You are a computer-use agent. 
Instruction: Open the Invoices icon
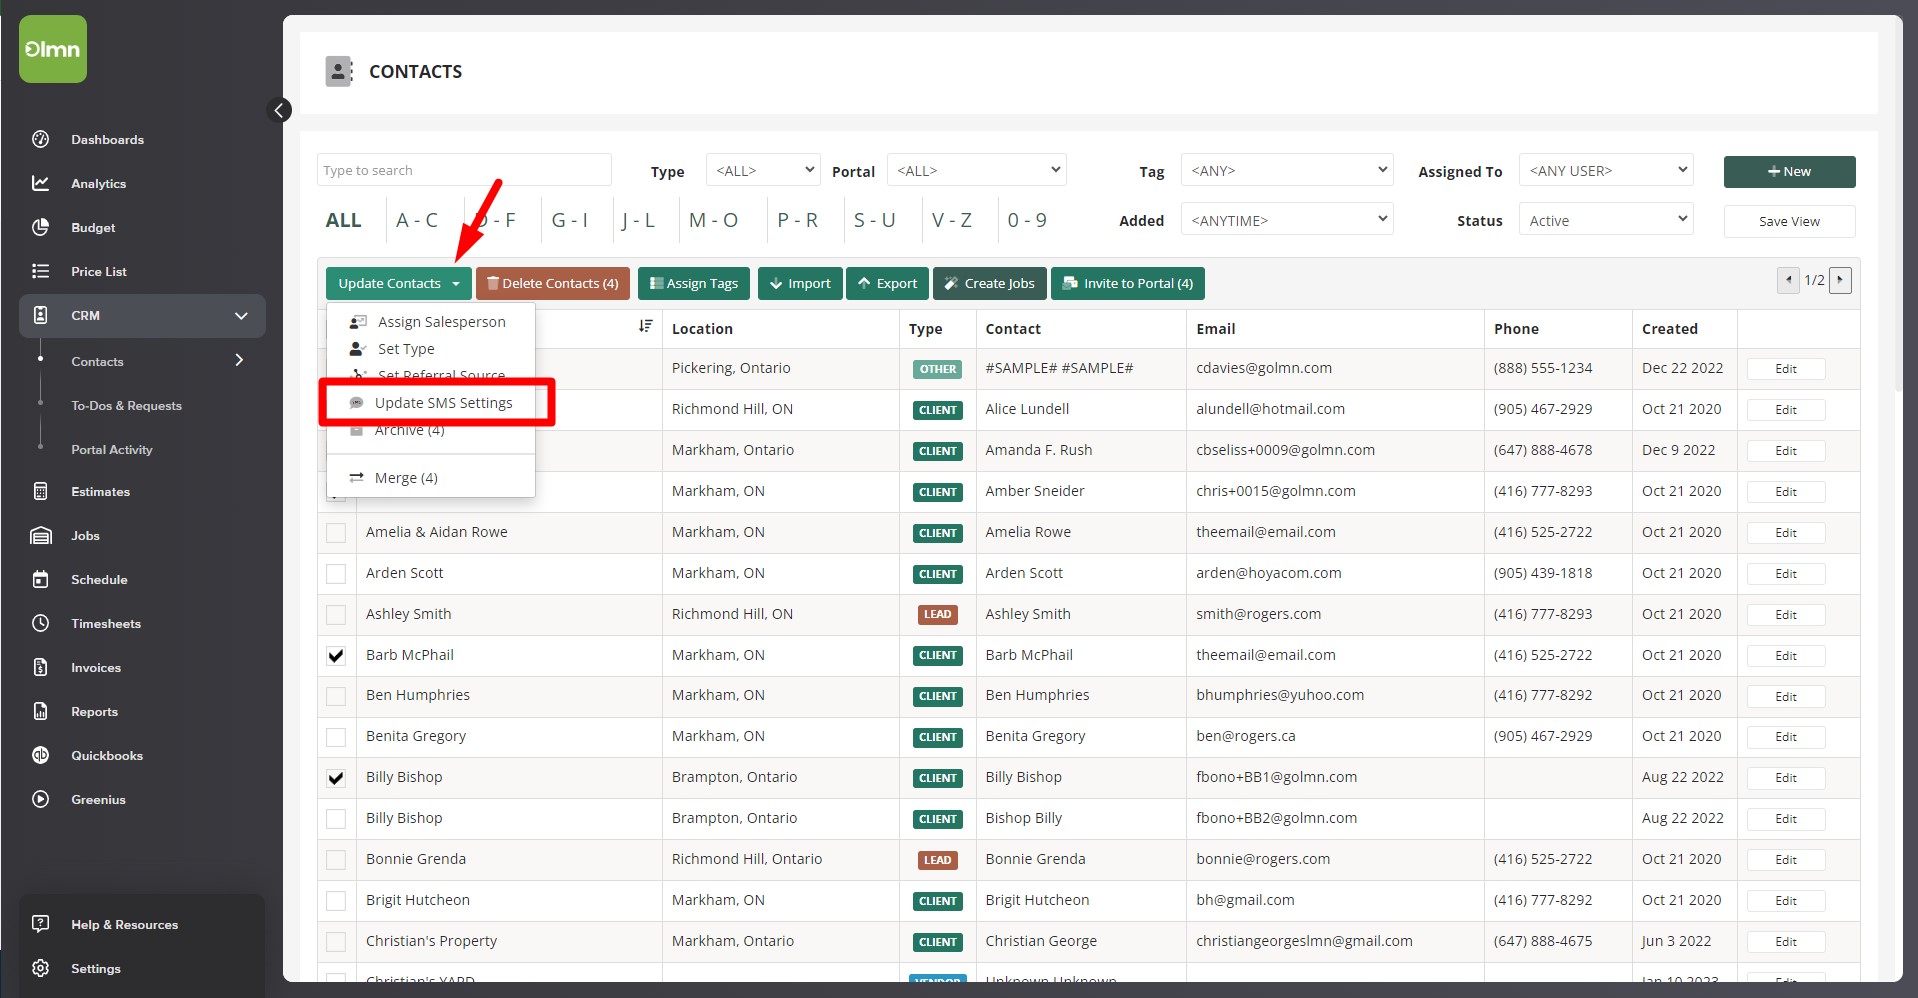coord(40,667)
